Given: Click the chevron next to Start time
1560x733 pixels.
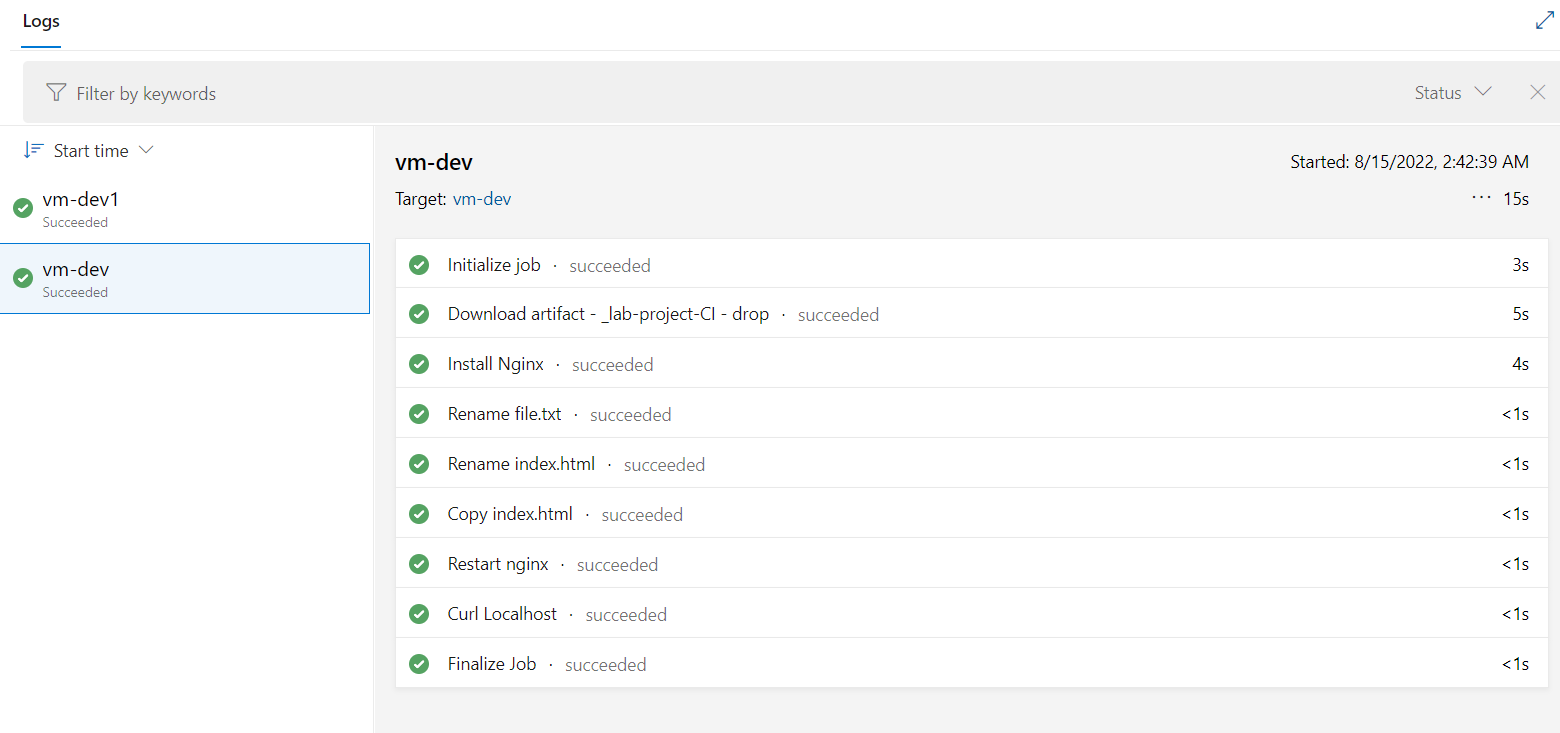Looking at the screenshot, I should click(146, 150).
